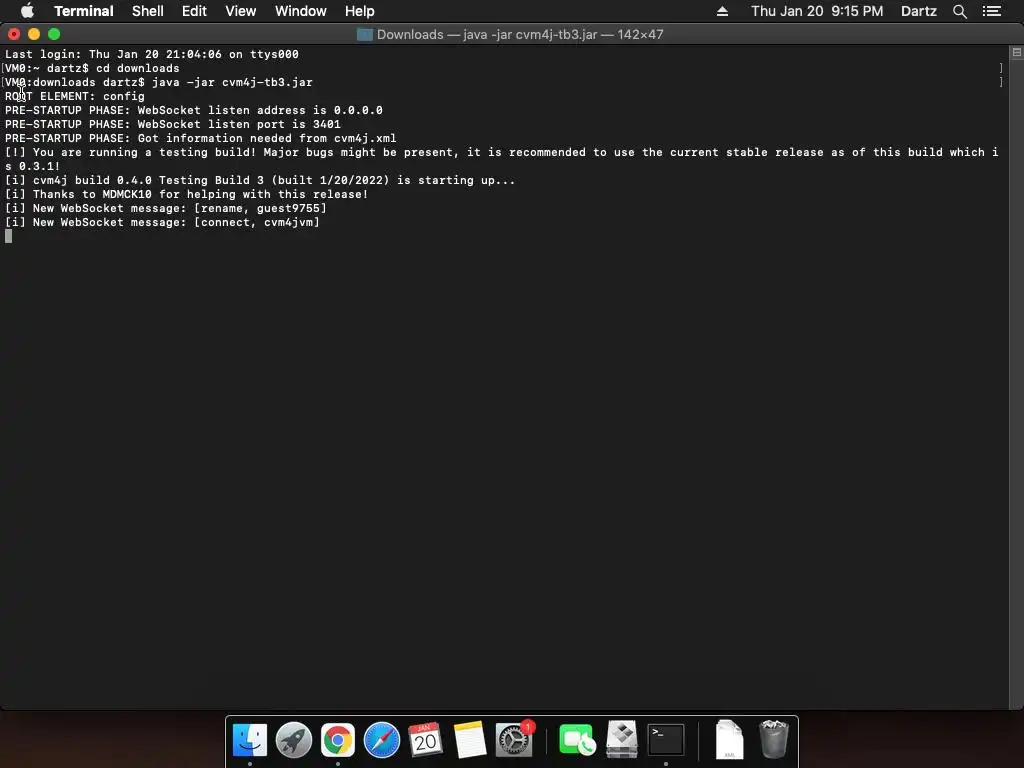Close the Terminal window
Viewport: 1024px width, 768px height.
14,34
